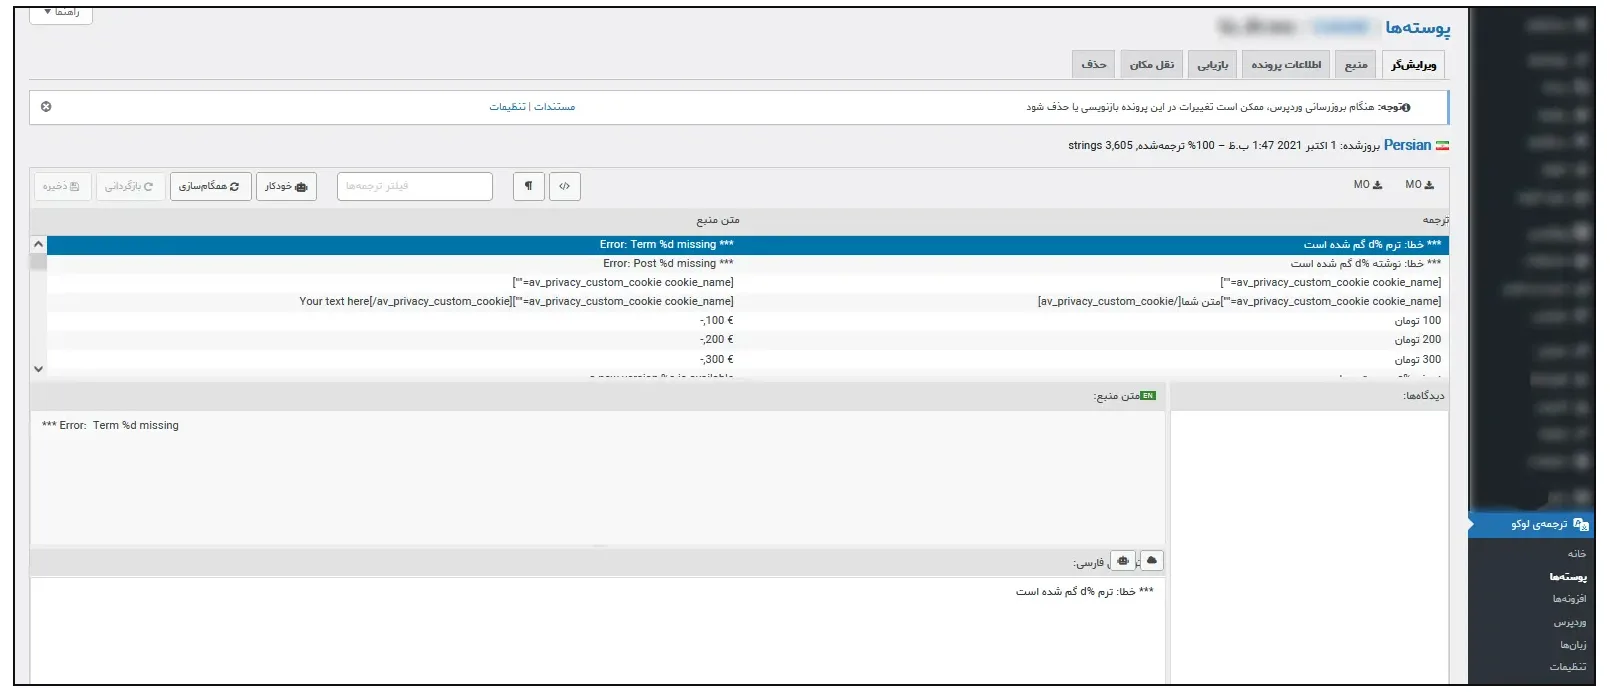This screenshot has width=1610, height=692.
Task: Click the cloud suggestion icon above the Persian field
Action: coord(1151,561)
